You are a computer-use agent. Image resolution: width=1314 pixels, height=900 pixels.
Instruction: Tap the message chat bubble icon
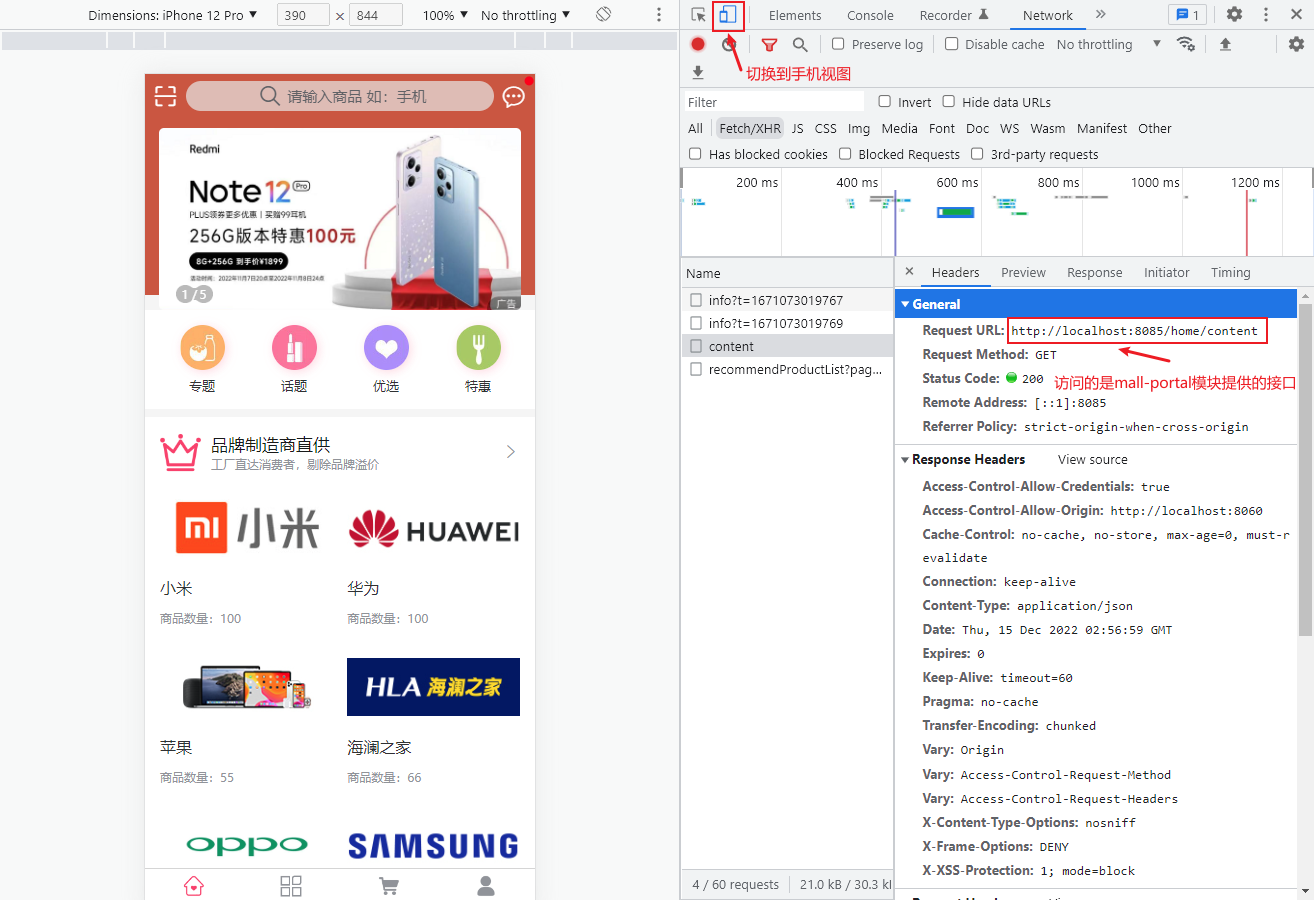click(x=513, y=96)
